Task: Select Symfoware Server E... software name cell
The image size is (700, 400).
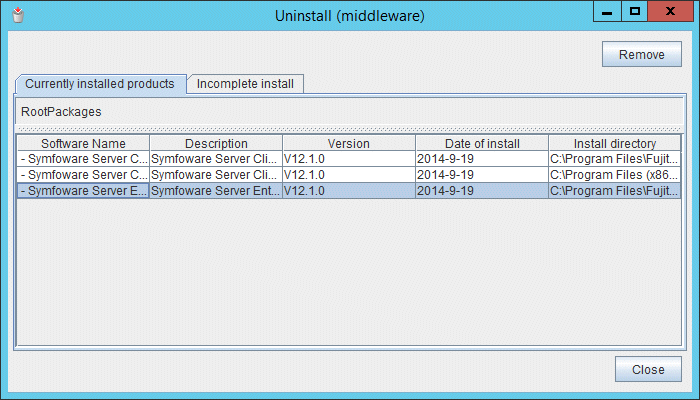Action: pyautogui.click(x=83, y=191)
